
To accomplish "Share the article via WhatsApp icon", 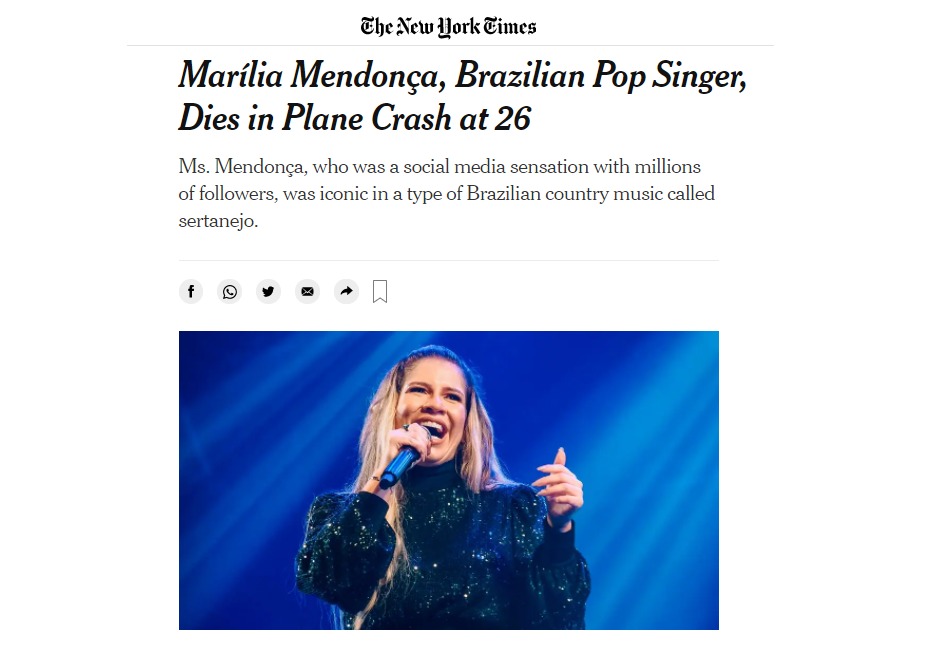I will (x=229, y=292).
